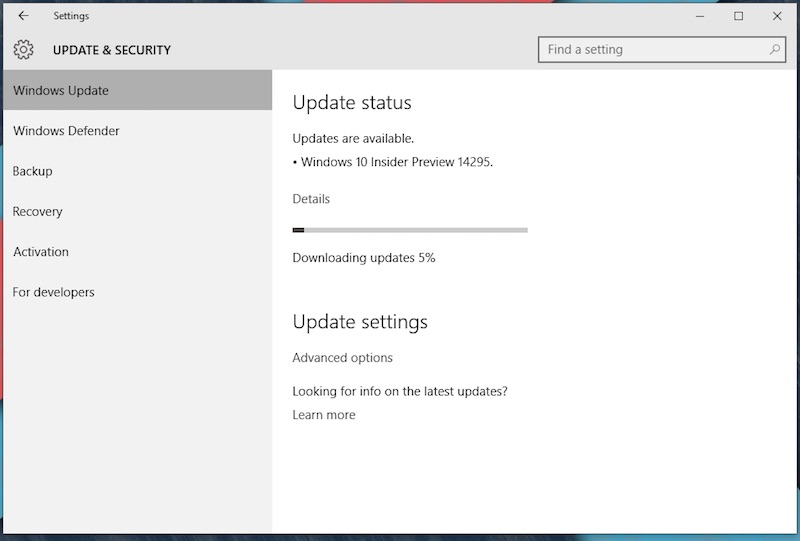
Task: Go back with the arrow icon
Action: click(23, 16)
